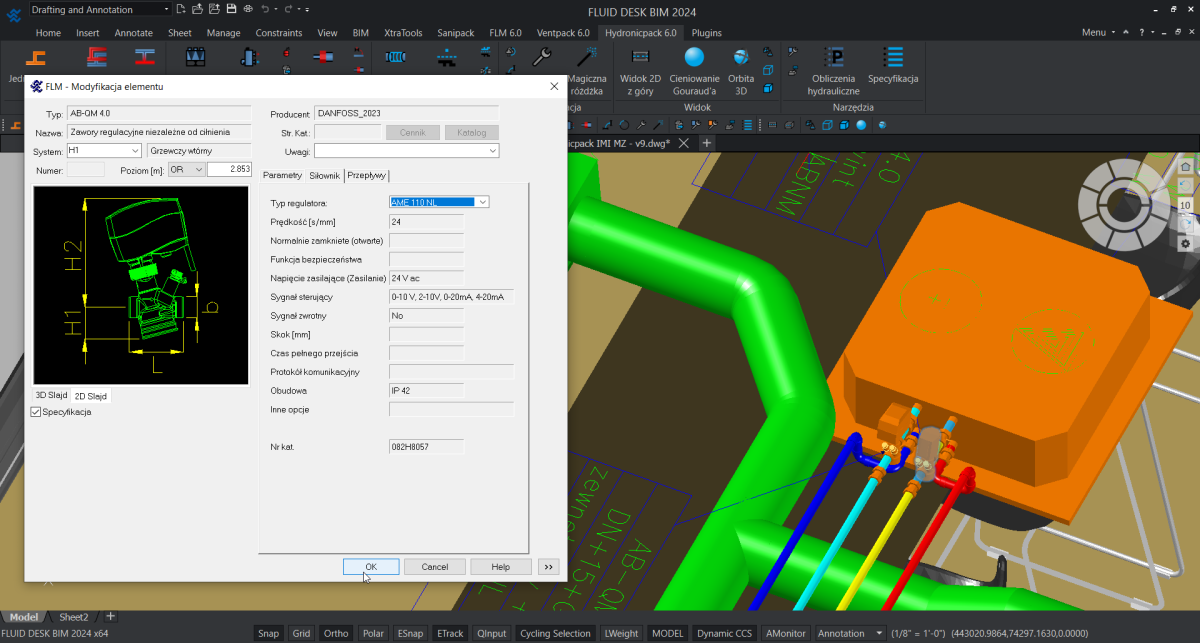Switch preview to 3D Slajd
Screen dimensions: 1200x643
tap(51, 395)
